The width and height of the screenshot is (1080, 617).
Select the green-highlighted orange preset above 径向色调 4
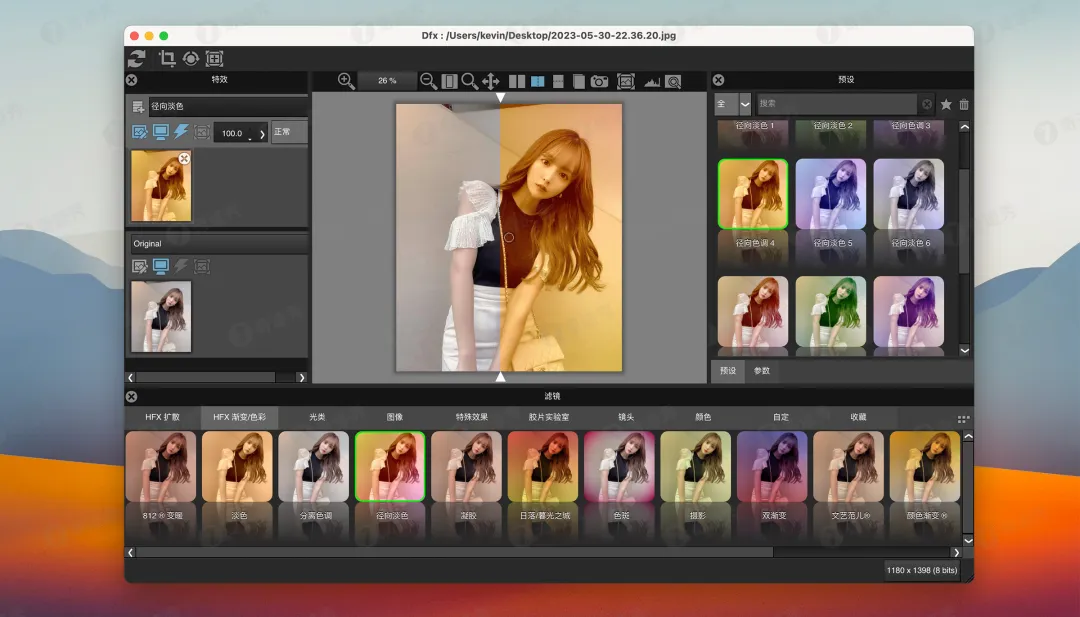coord(753,194)
